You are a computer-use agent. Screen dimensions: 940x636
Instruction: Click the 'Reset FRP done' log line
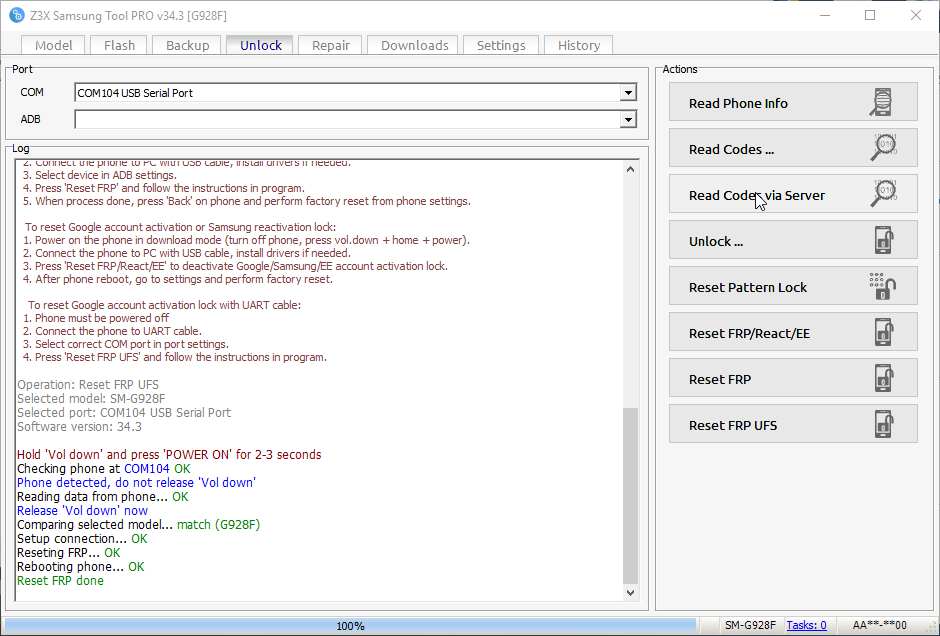tap(60, 581)
